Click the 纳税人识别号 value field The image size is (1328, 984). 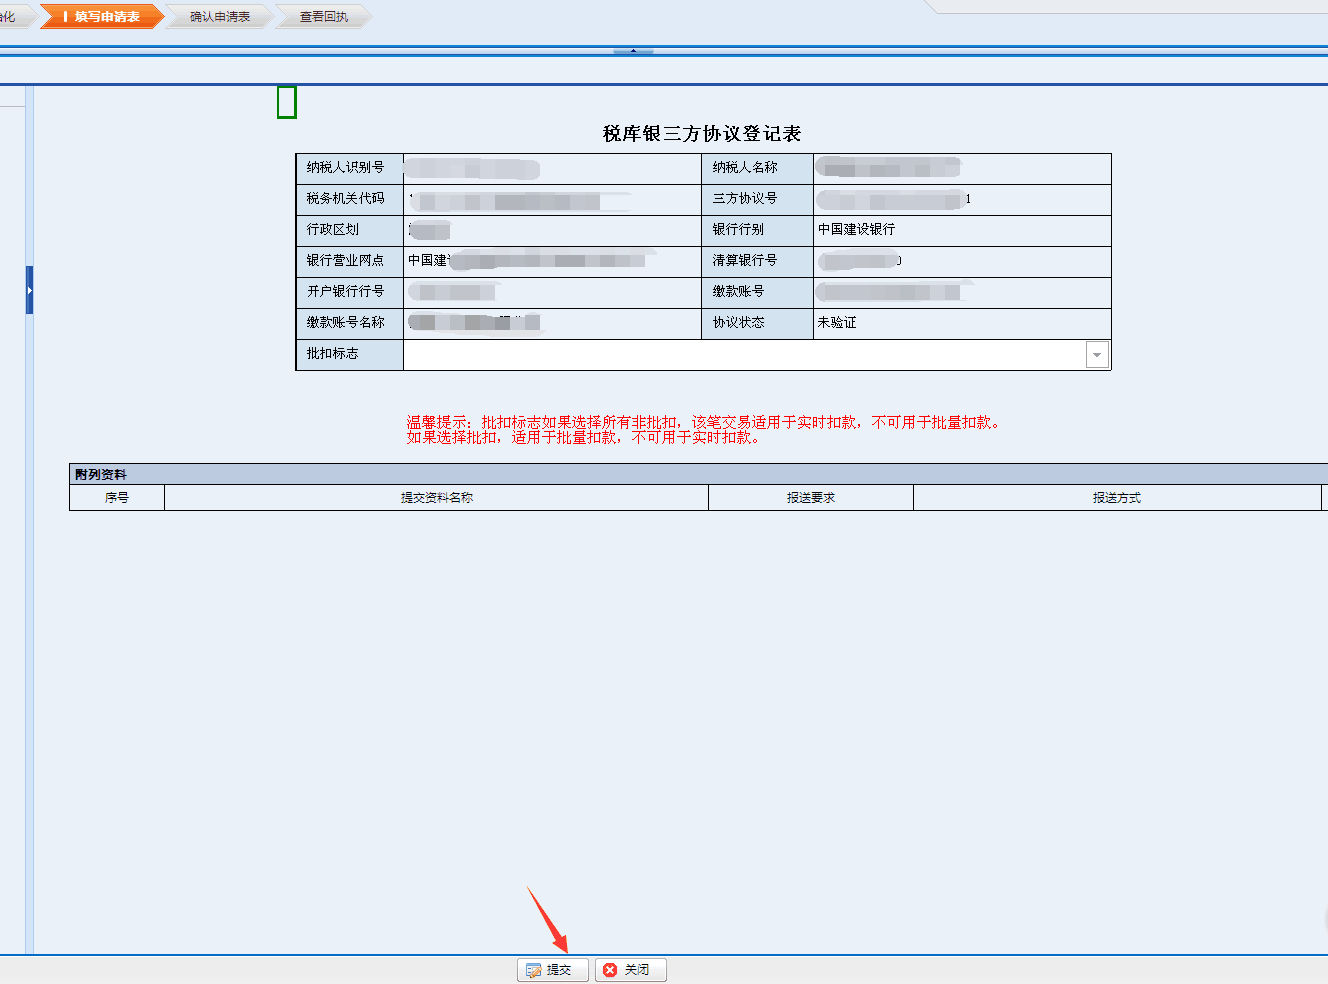point(550,168)
